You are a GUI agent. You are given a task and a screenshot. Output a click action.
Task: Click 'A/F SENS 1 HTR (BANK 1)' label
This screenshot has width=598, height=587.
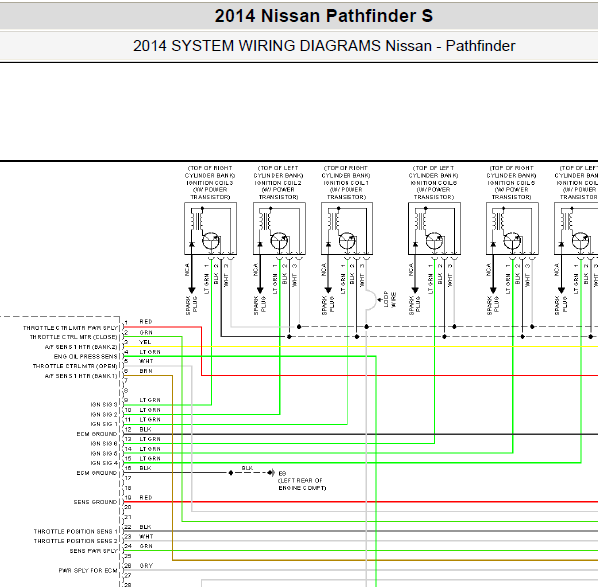tap(81, 376)
